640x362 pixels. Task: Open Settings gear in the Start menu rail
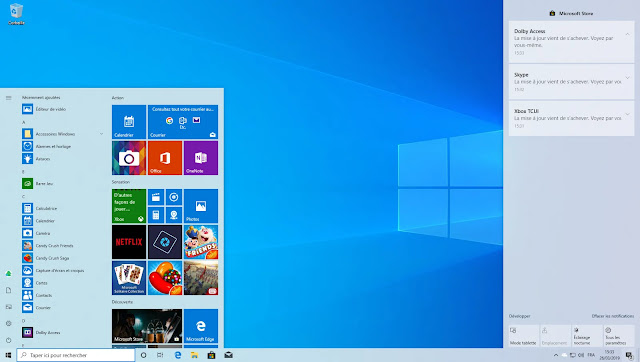coord(9,323)
